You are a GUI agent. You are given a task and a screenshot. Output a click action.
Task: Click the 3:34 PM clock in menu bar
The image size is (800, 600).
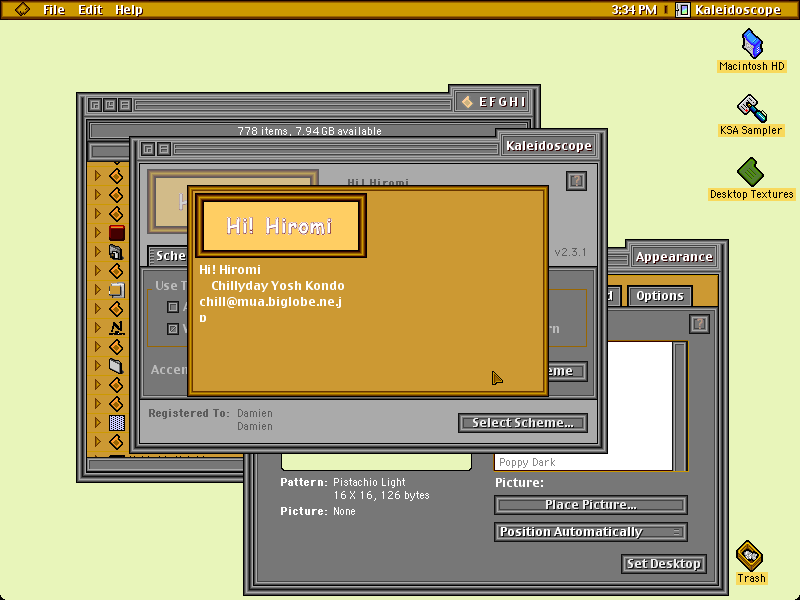click(x=634, y=10)
